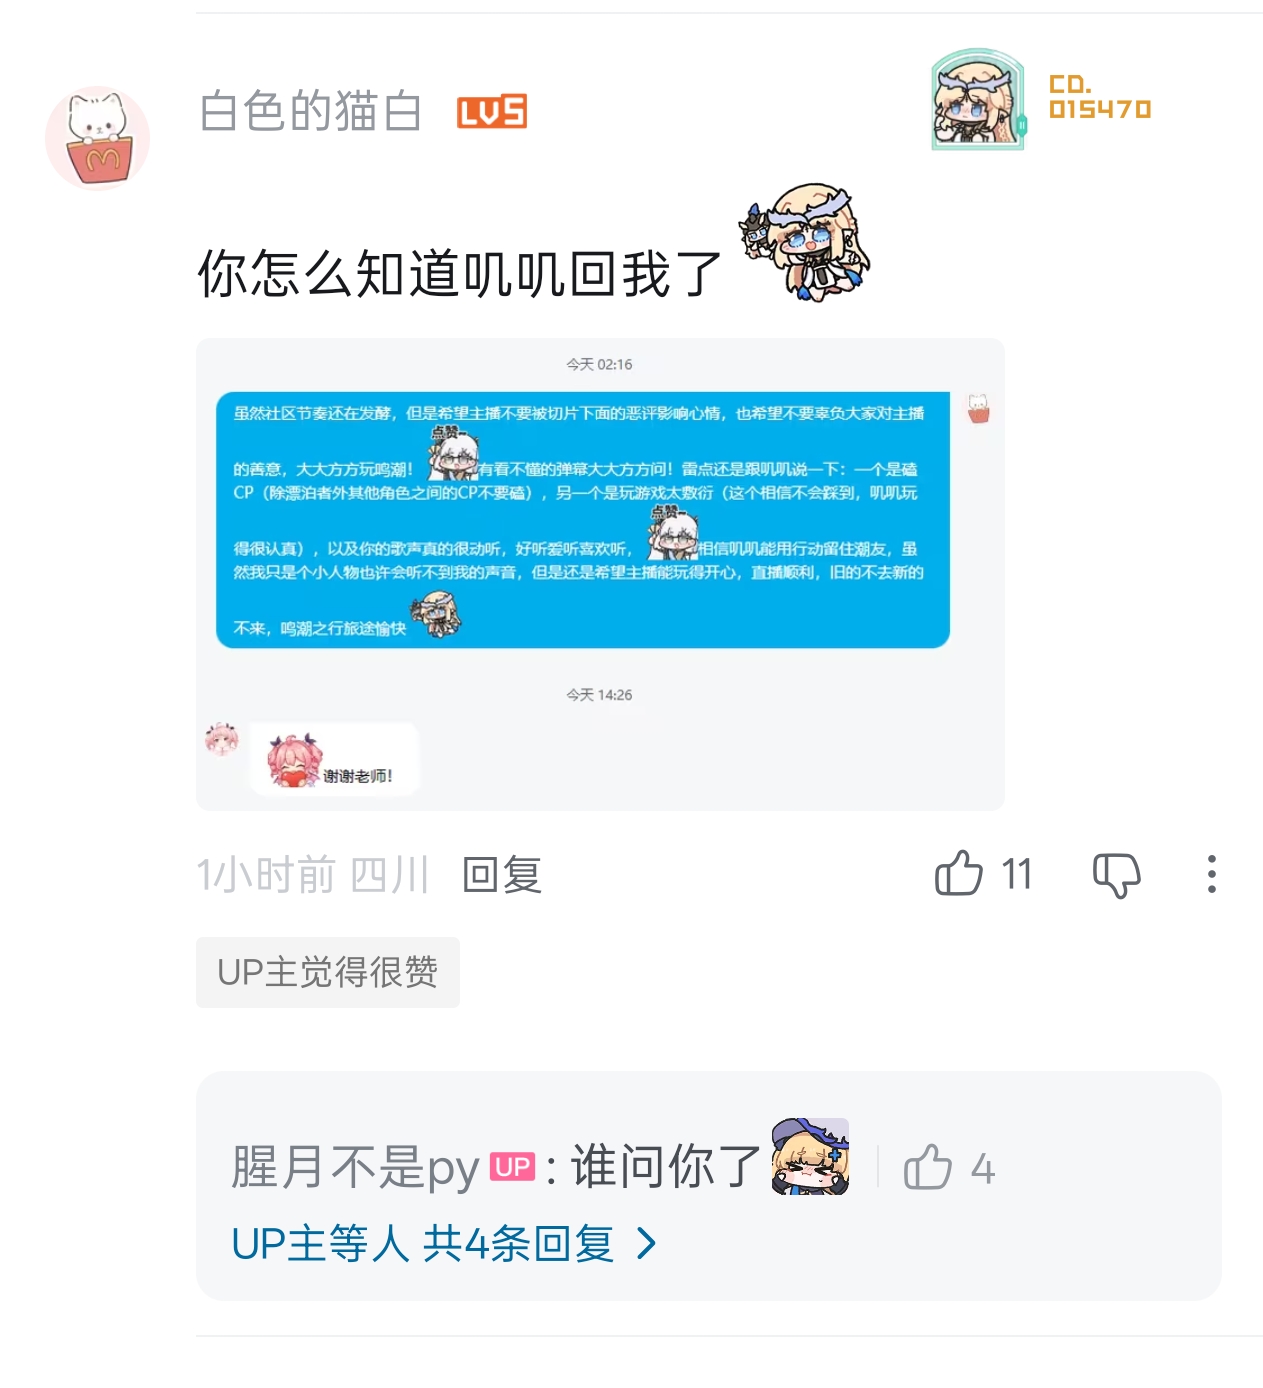Like the UP reply 谁问你了
Screen dimensions: 1263x1388
[927, 1167]
